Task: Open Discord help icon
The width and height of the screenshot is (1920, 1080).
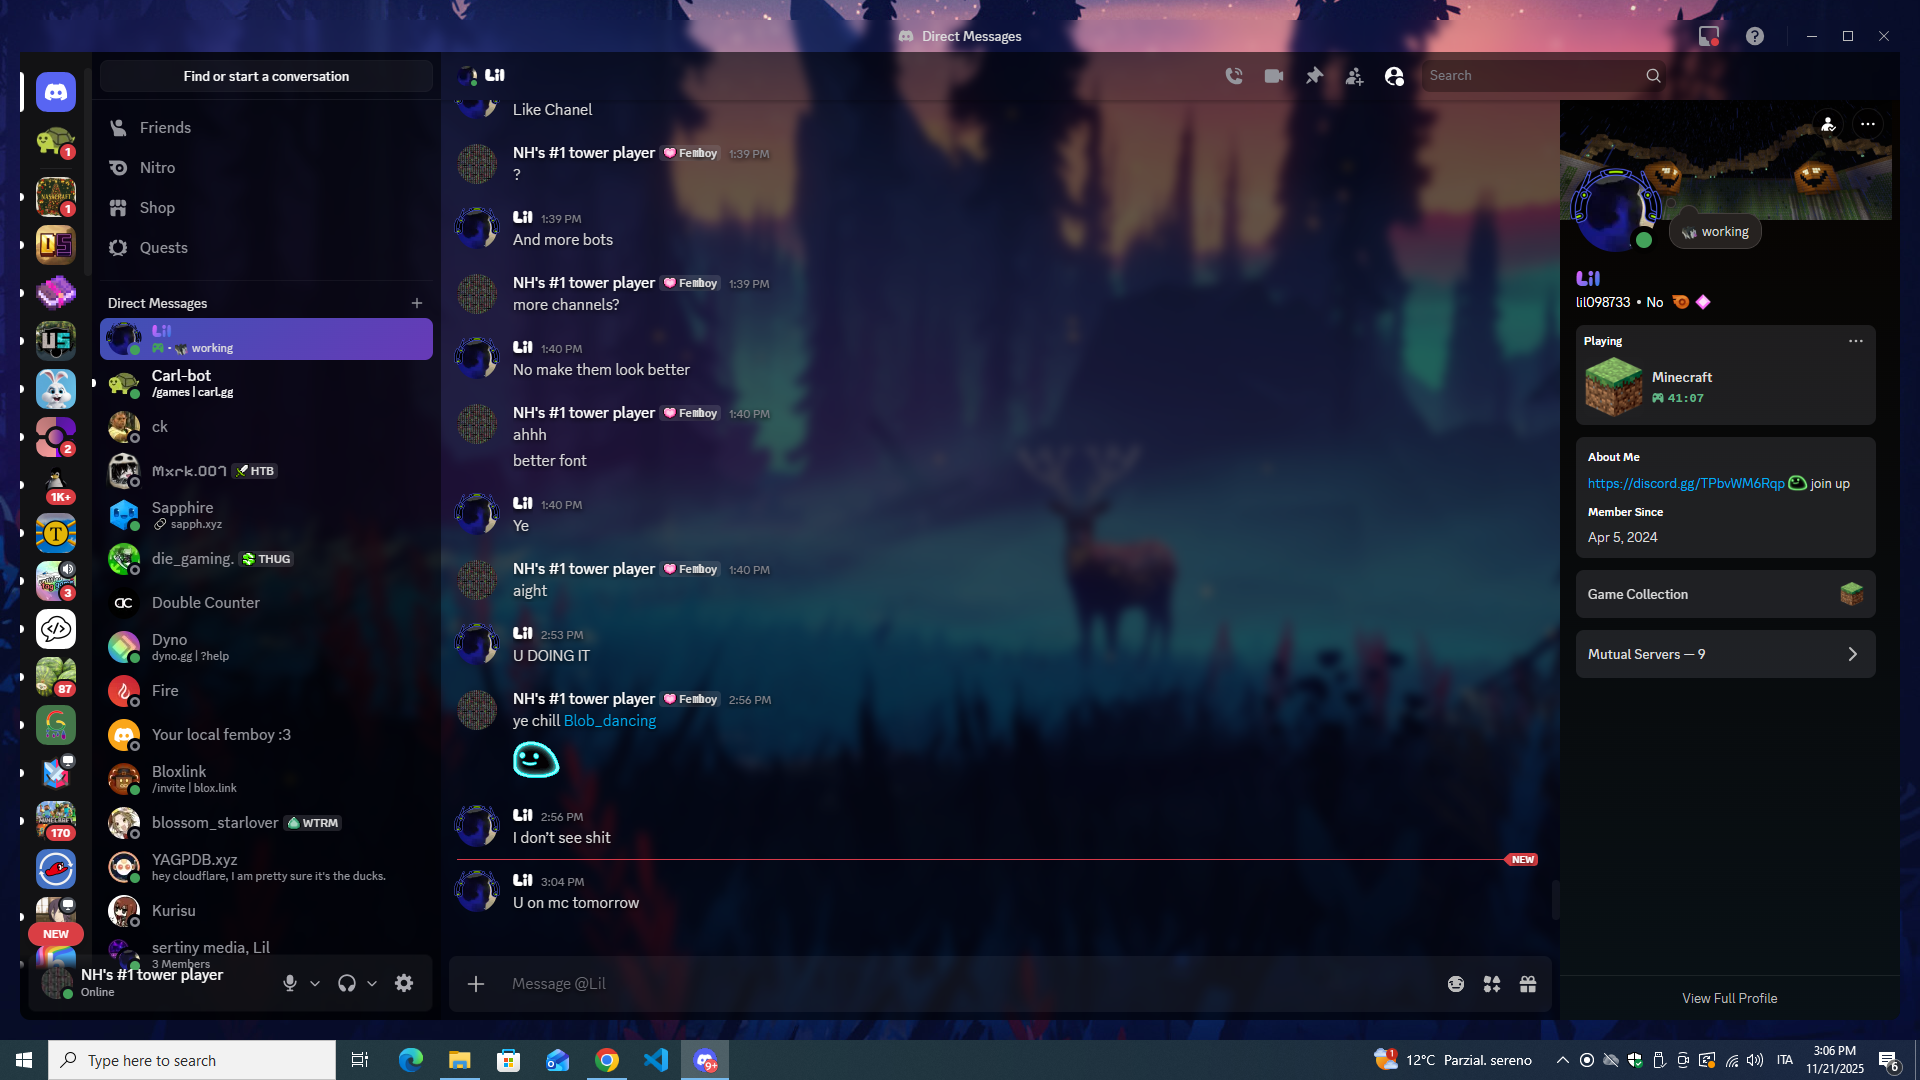Action: [1755, 36]
